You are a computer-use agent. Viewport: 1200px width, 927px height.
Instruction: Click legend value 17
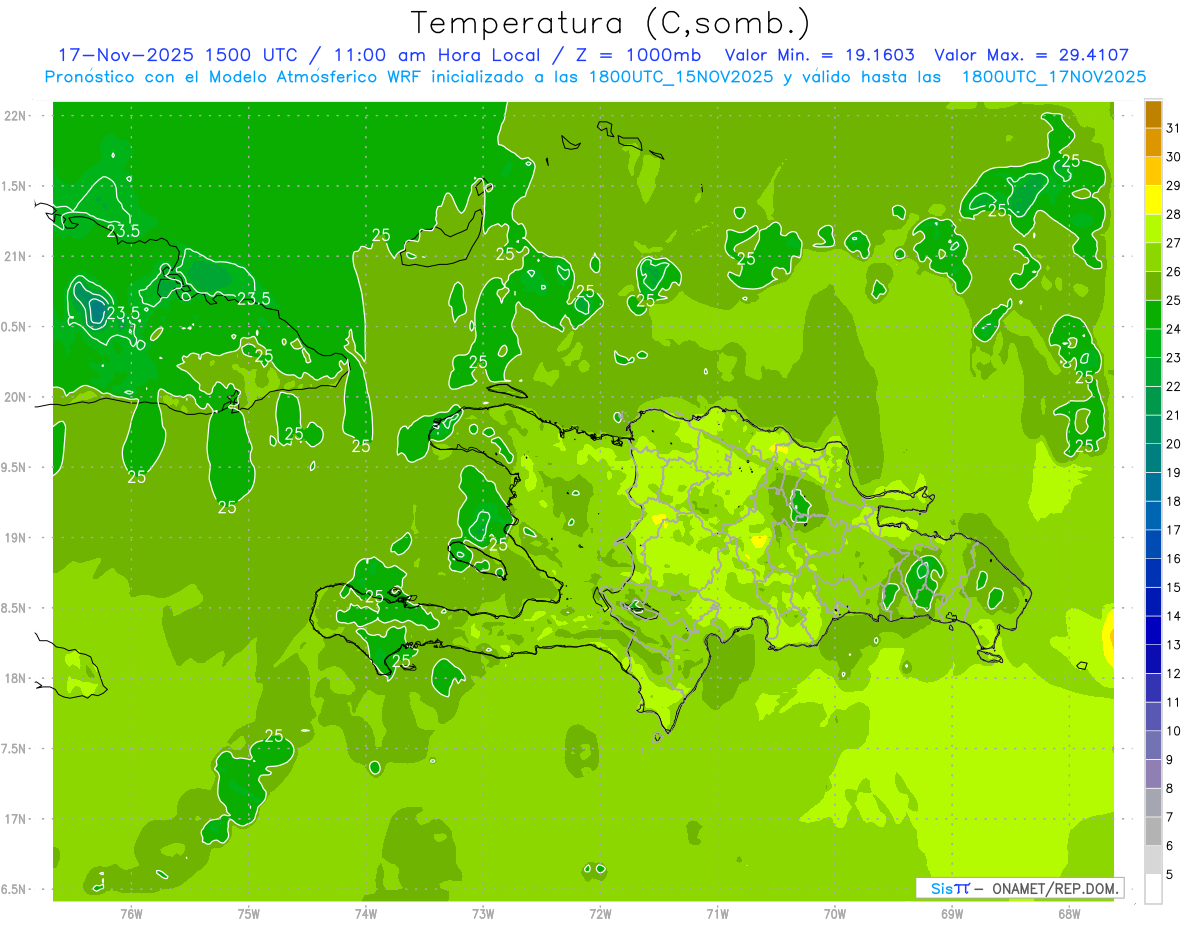coord(1173,530)
